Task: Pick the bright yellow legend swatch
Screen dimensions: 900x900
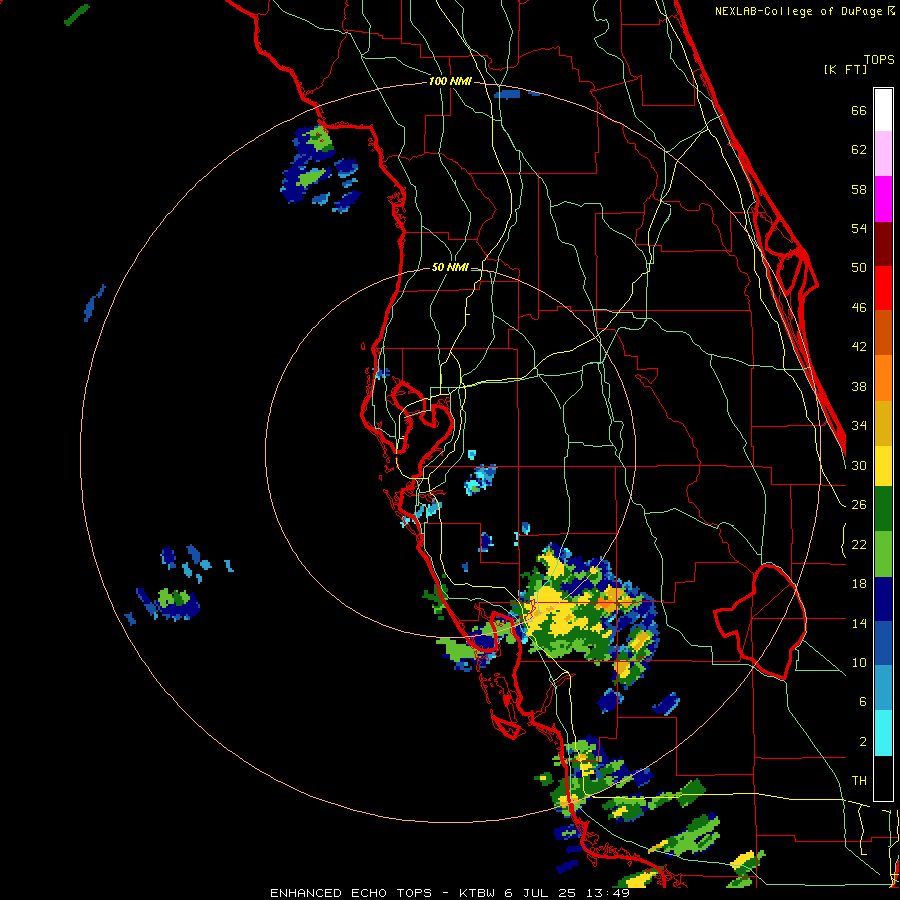Action: point(883,465)
